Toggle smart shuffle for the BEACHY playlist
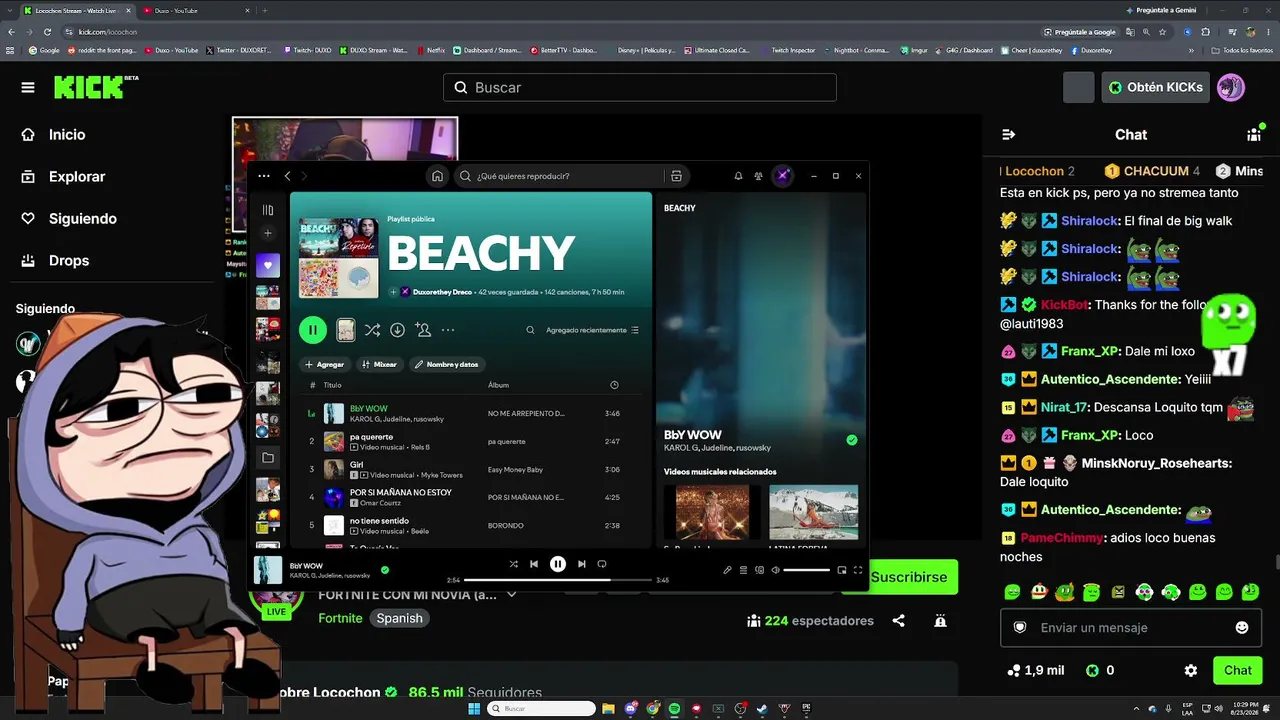Viewport: 1280px width, 720px height. (x=372, y=330)
